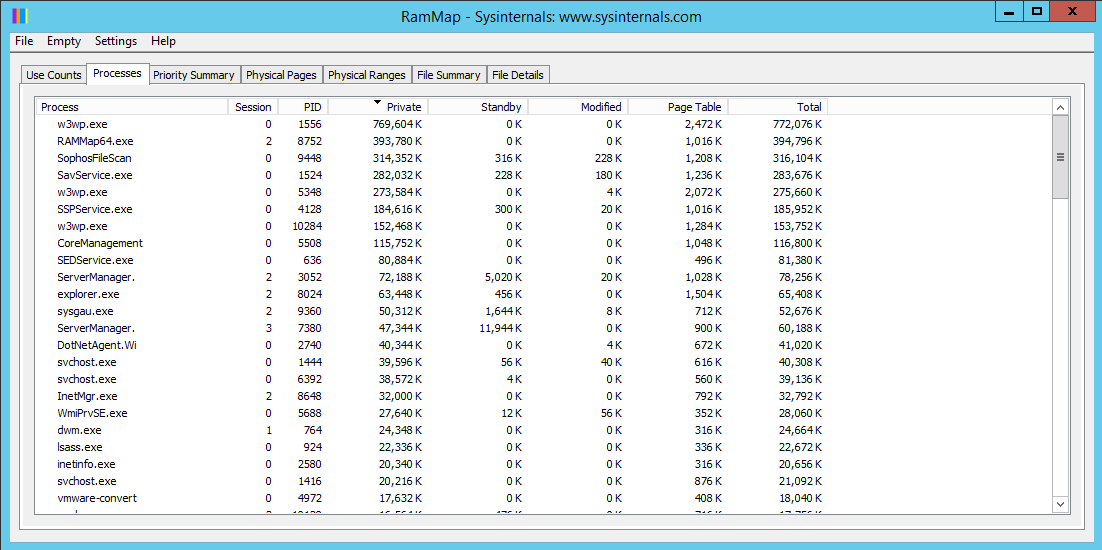Open the File menu

tap(24, 41)
